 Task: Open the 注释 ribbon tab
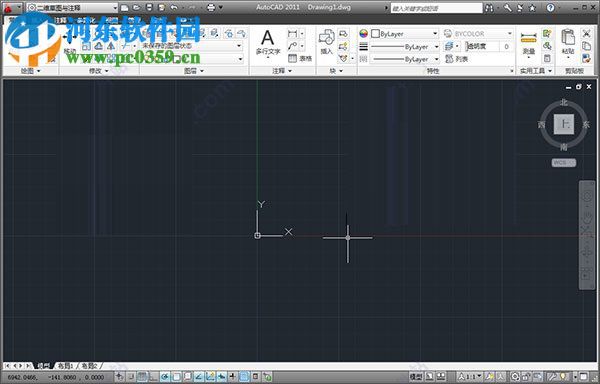tap(60, 20)
